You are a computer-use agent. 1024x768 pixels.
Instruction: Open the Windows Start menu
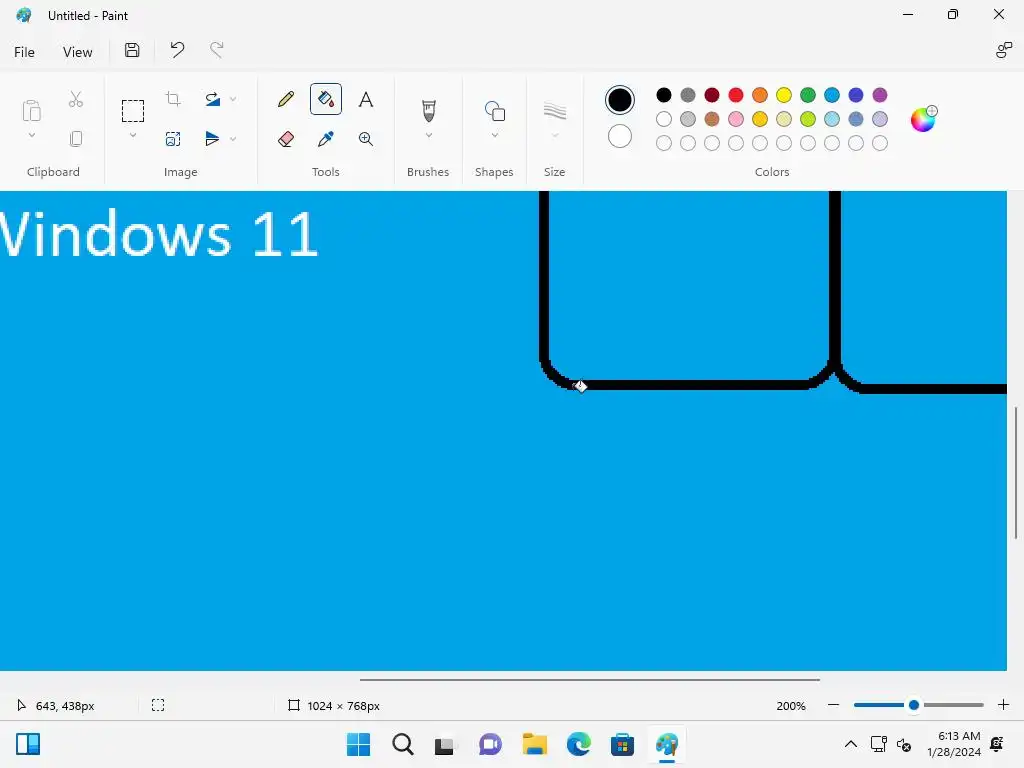(358, 744)
